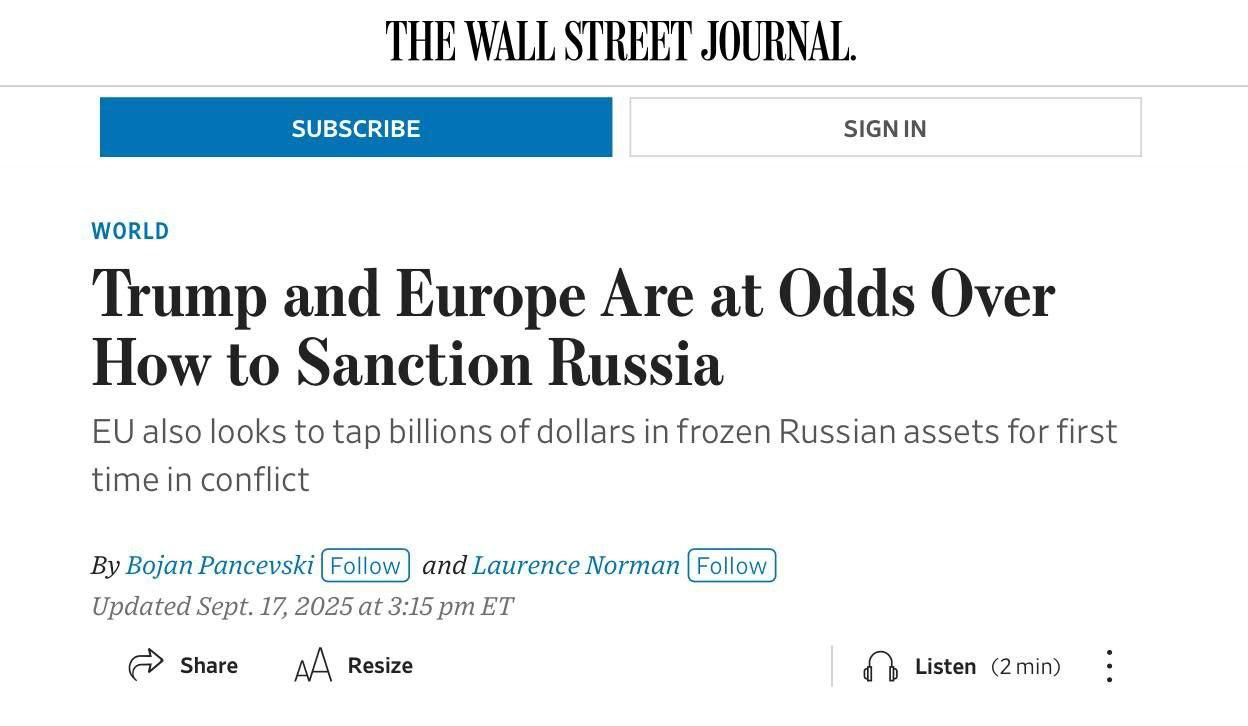Click the headphones Listen icon
Image resolution: width=1248 pixels, height=726 pixels.
coord(880,666)
